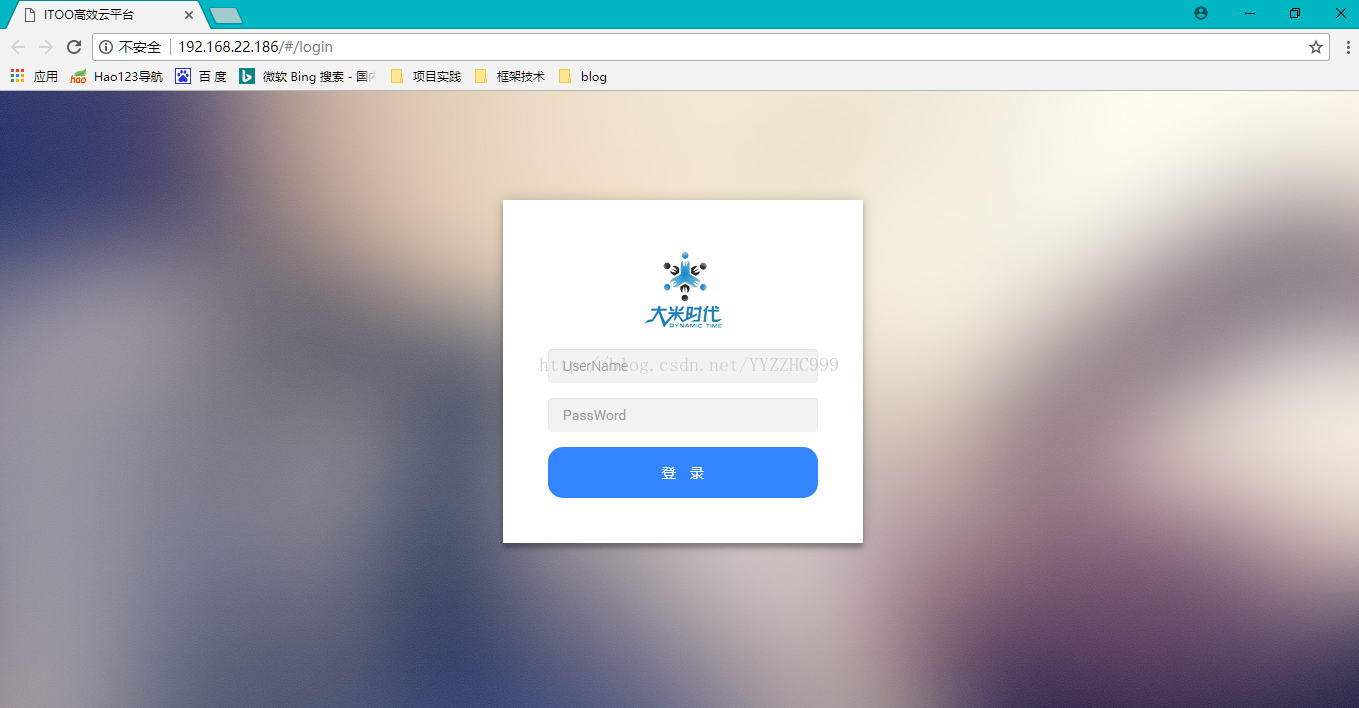Click the blue 登录 button
This screenshot has width=1359, height=708.
683,472
